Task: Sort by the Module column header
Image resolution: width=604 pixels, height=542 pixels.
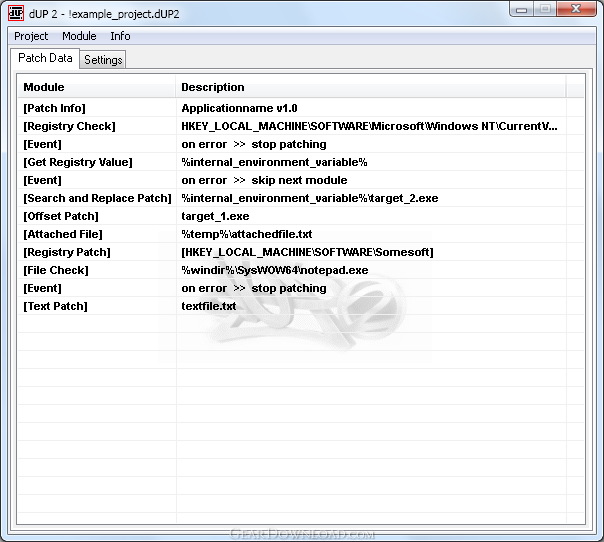Action: pos(96,87)
